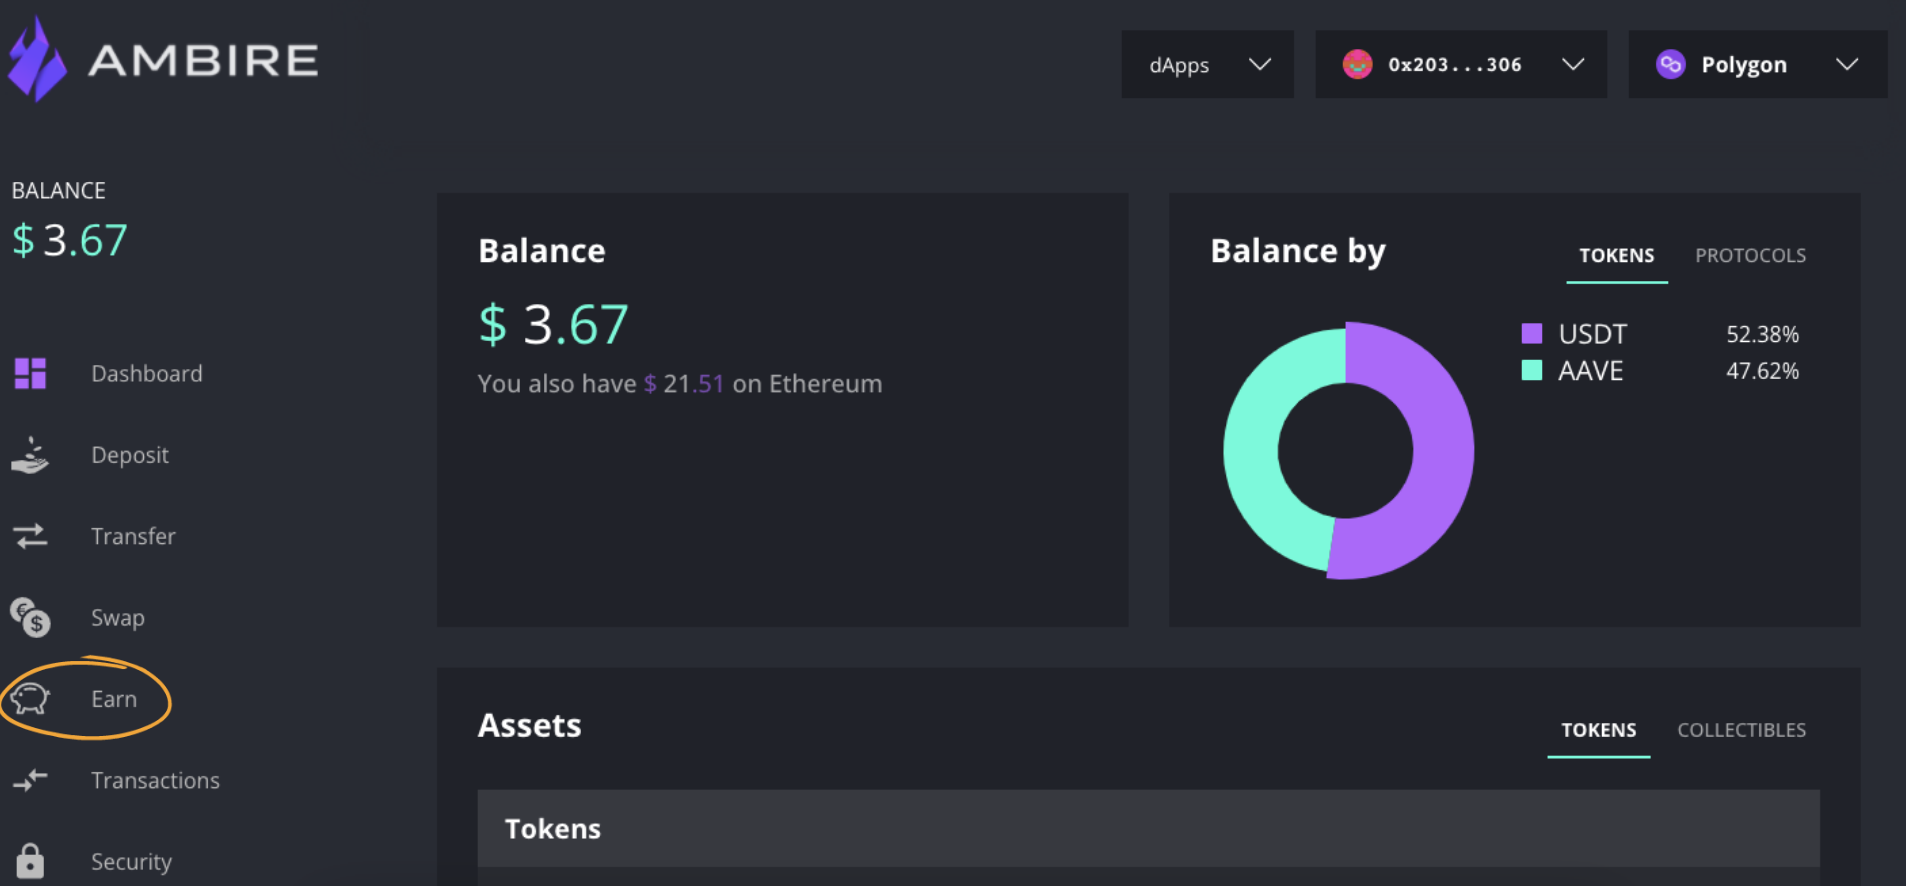Viewport: 1906px width, 886px height.
Task: Click the Security padlock icon
Action: pyautogui.click(x=30, y=860)
